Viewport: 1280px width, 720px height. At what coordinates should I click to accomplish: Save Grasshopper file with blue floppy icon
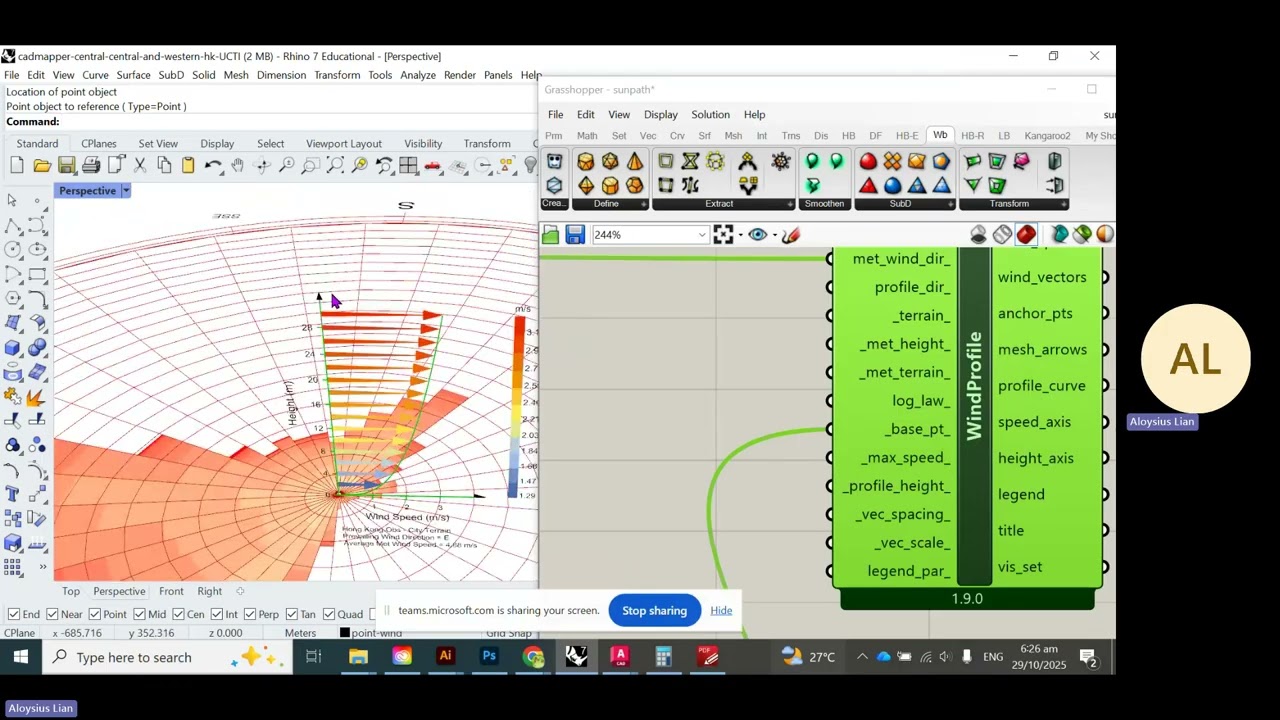[575, 235]
